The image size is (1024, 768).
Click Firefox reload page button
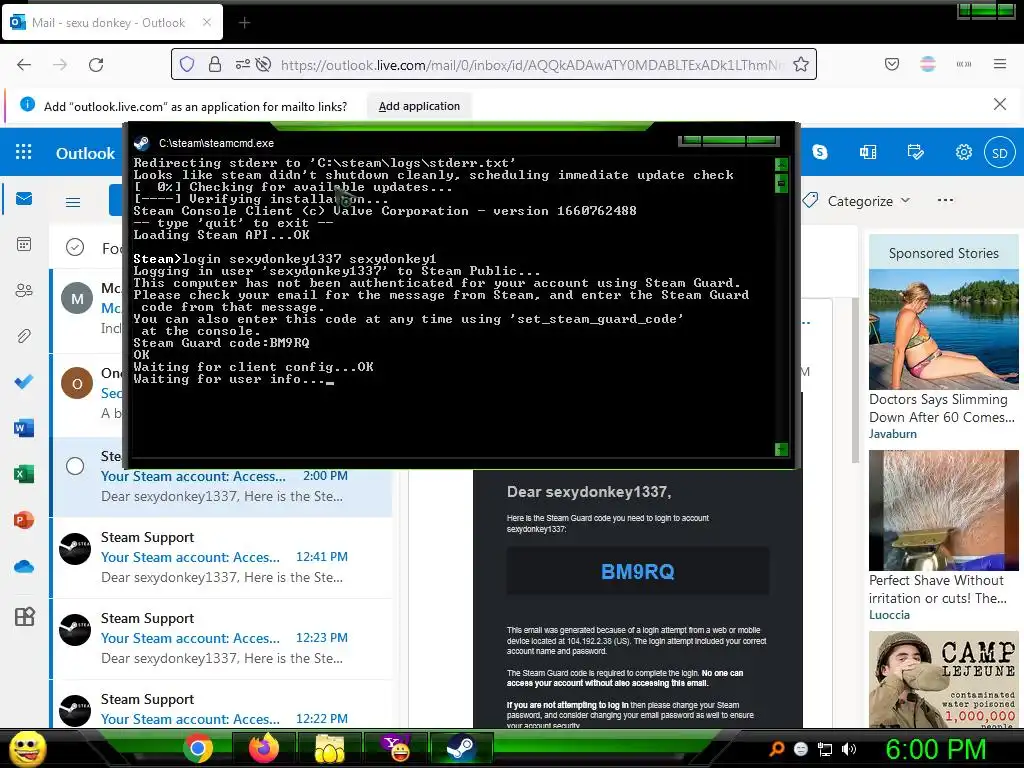(x=96, y=65)
